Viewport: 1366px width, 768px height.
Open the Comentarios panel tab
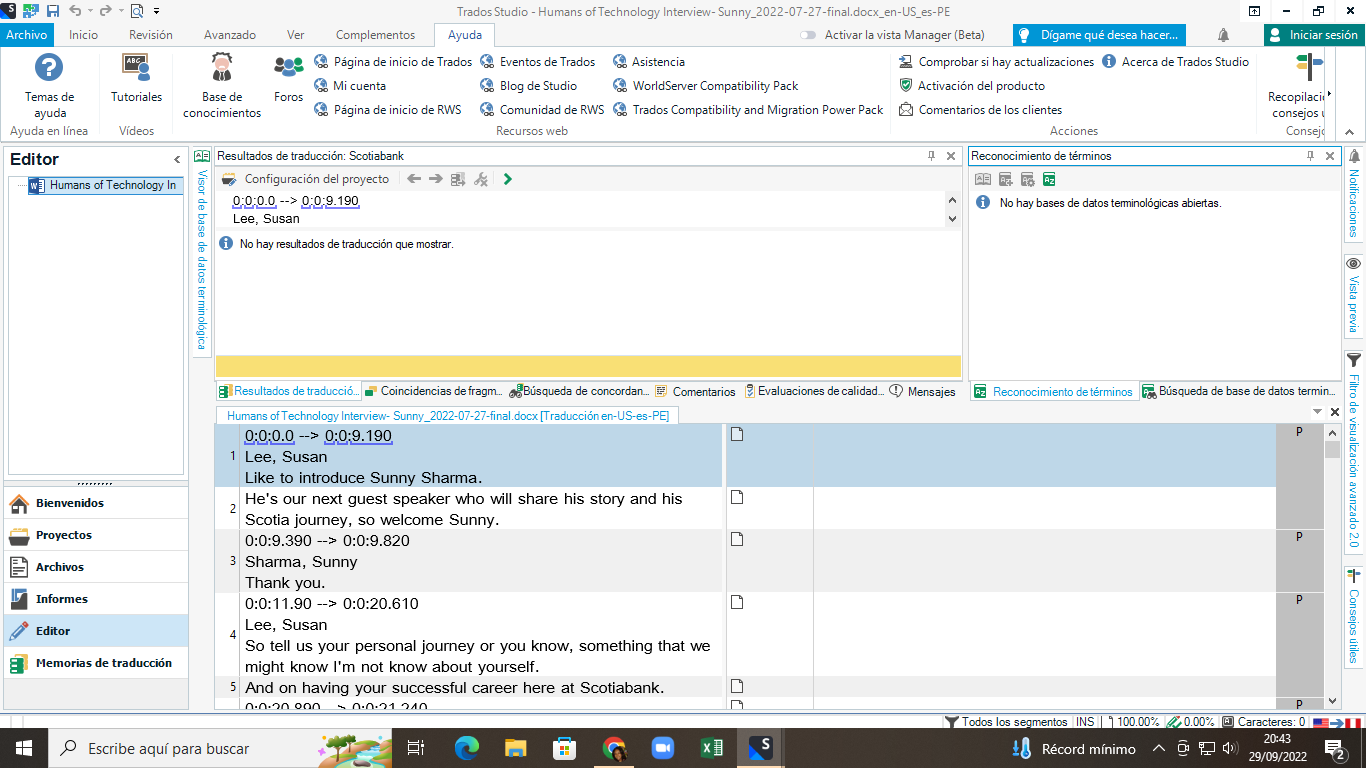click(x=696, y=392)
